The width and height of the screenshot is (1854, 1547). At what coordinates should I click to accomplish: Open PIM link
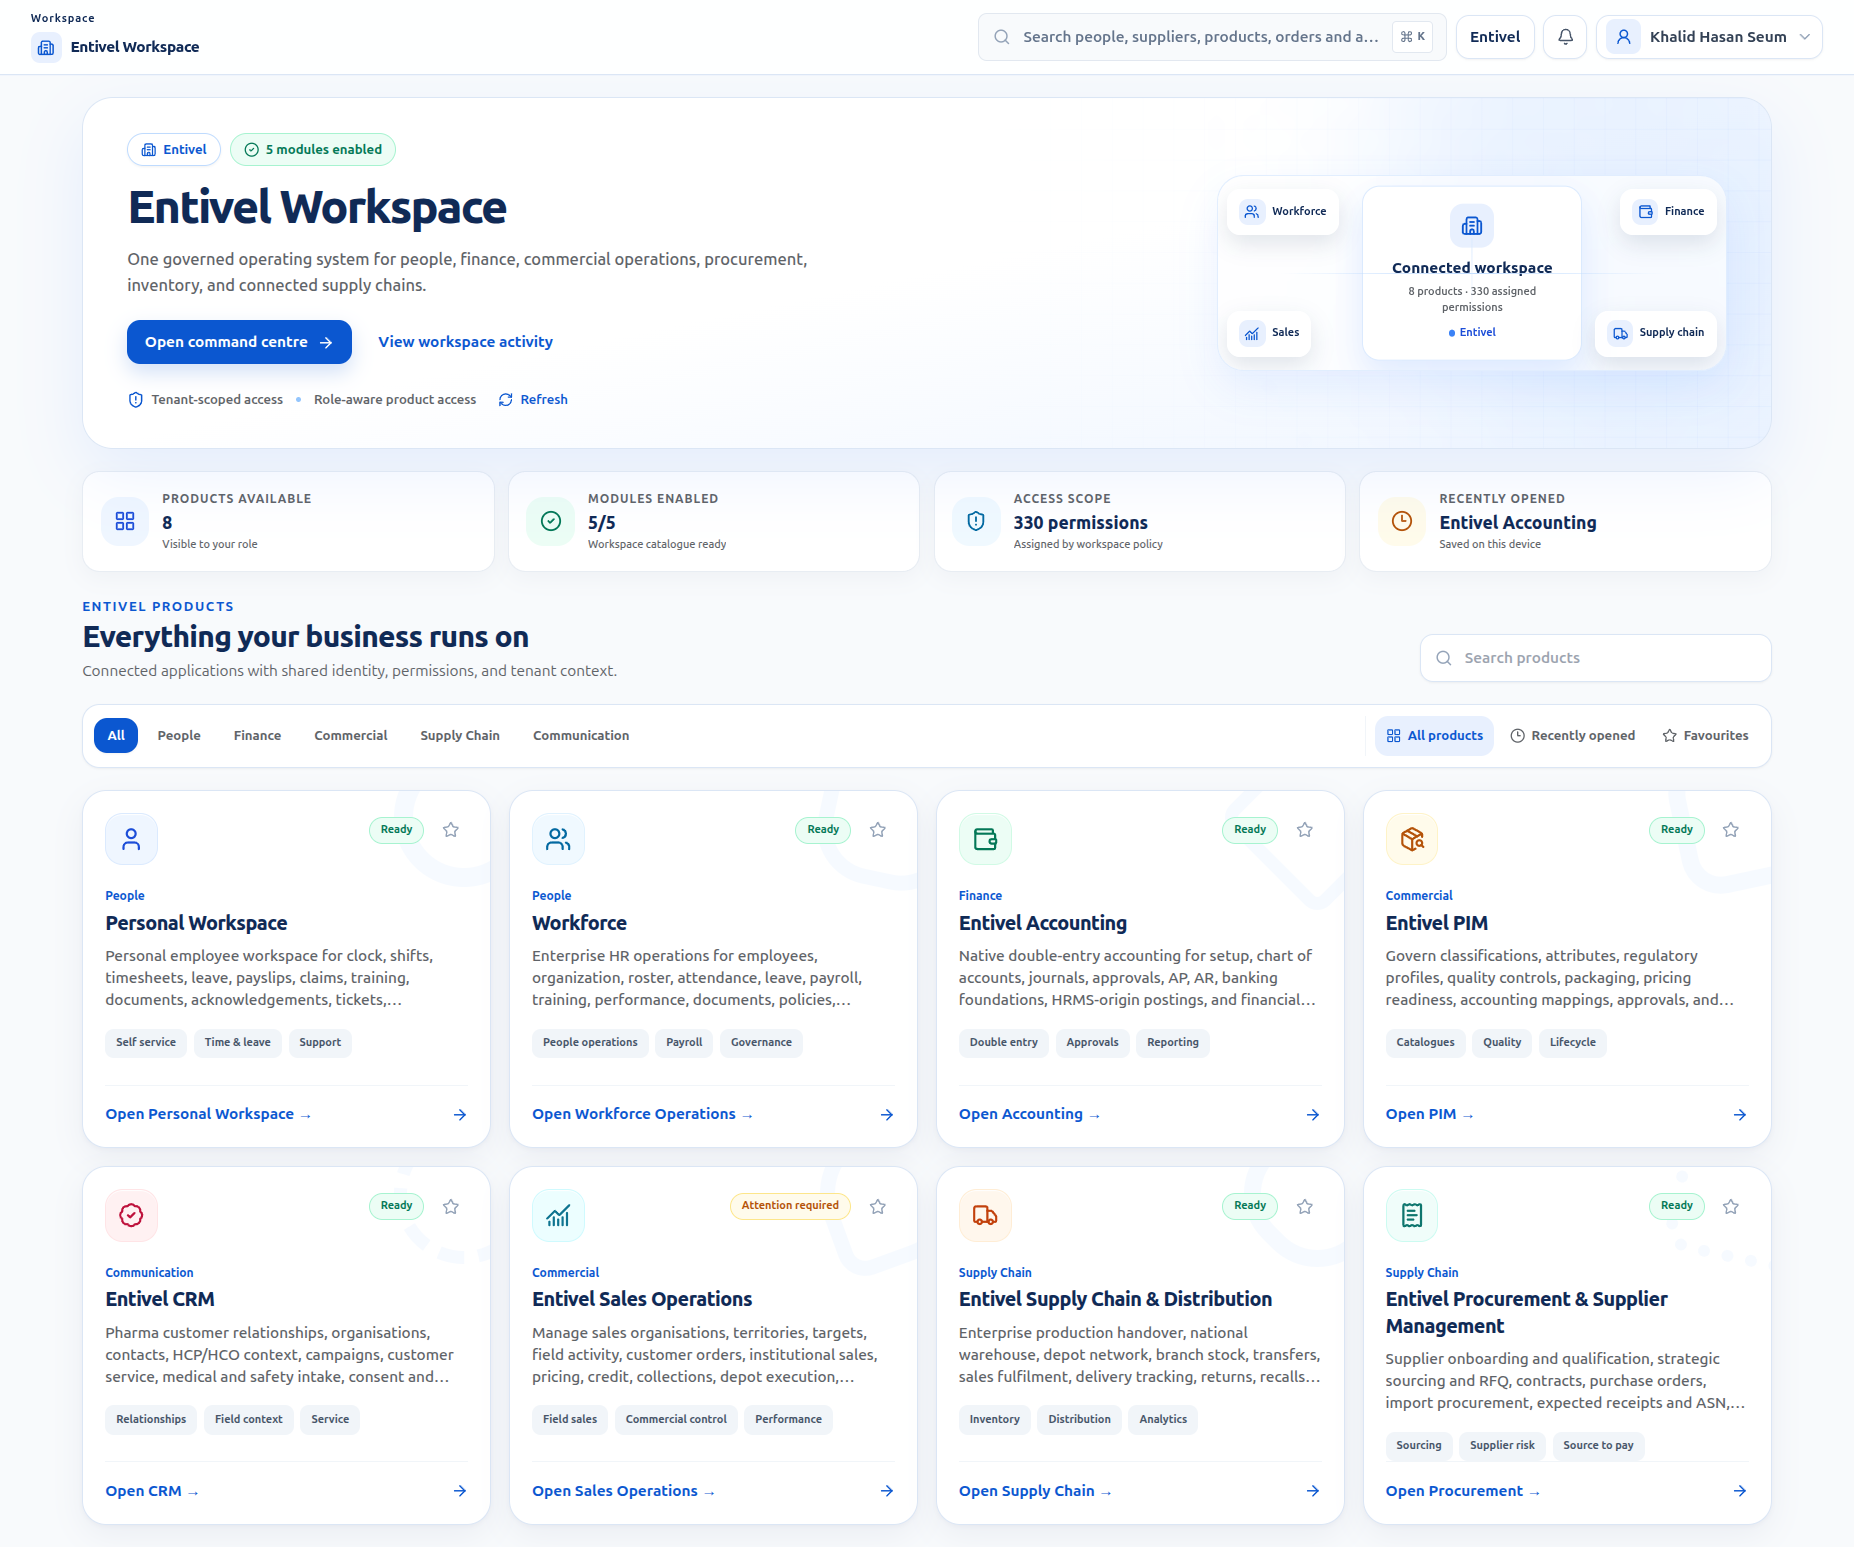point(1429,1114)
